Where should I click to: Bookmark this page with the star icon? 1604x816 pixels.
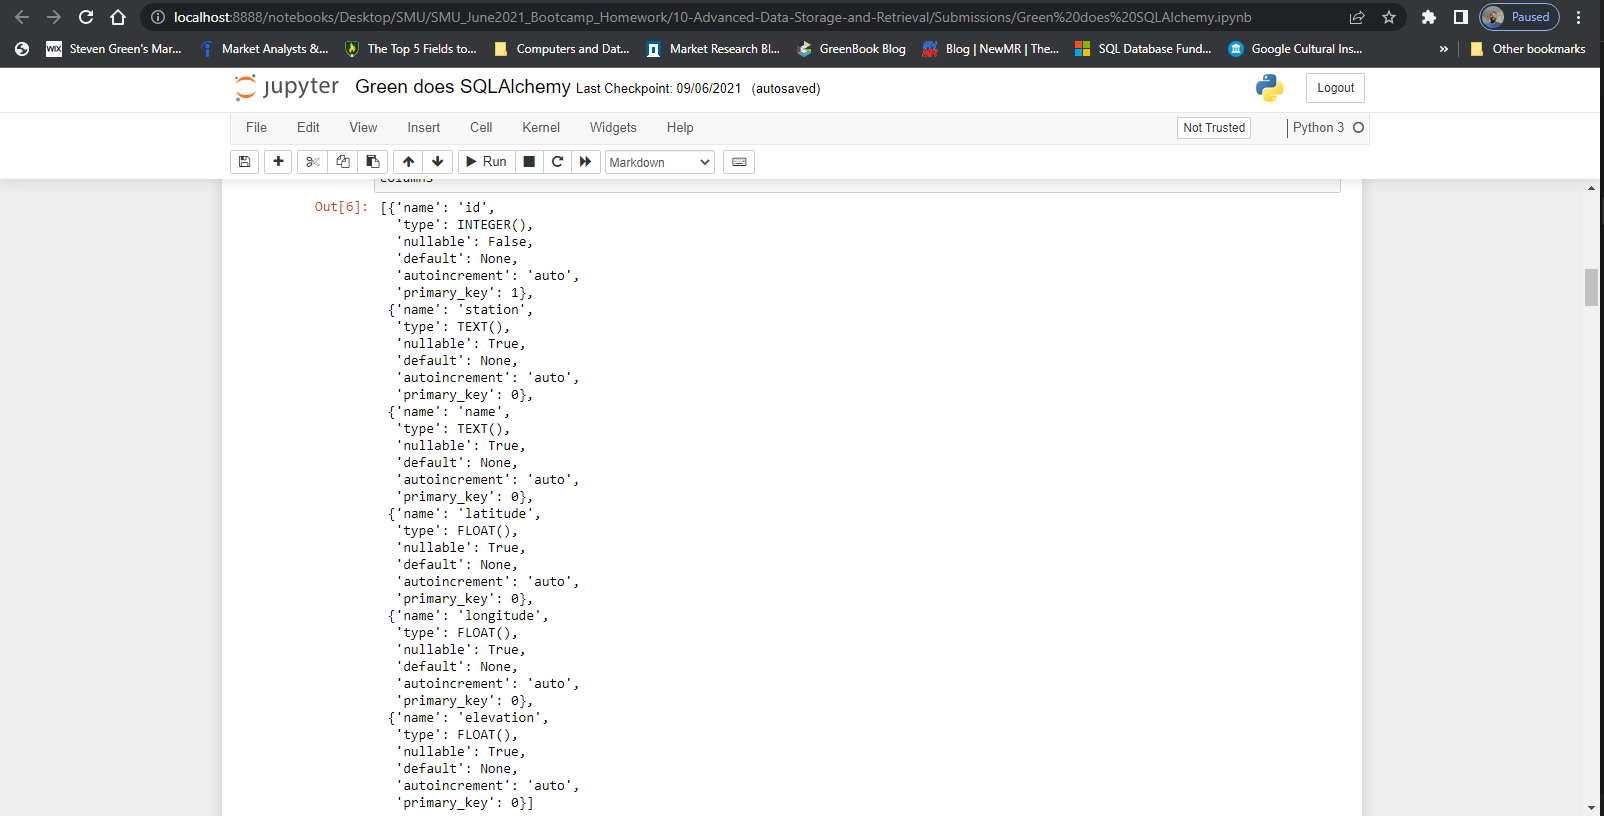(x=1389, y=17)
